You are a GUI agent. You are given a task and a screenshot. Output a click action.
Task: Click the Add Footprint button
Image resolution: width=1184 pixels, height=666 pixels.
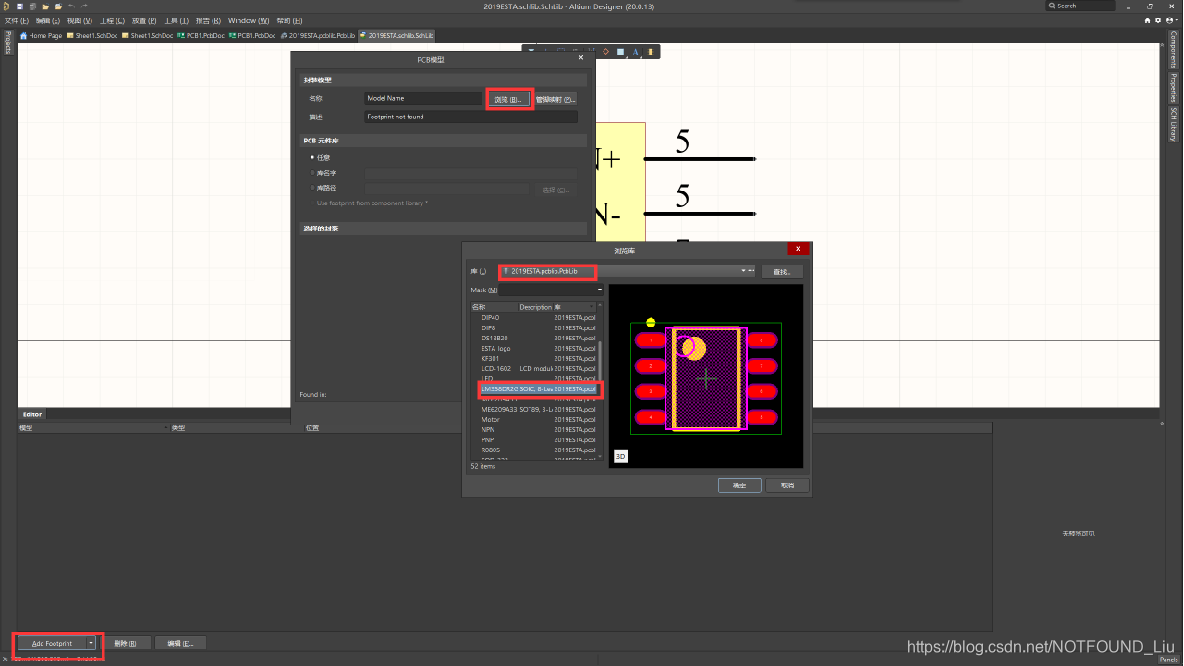51,643
